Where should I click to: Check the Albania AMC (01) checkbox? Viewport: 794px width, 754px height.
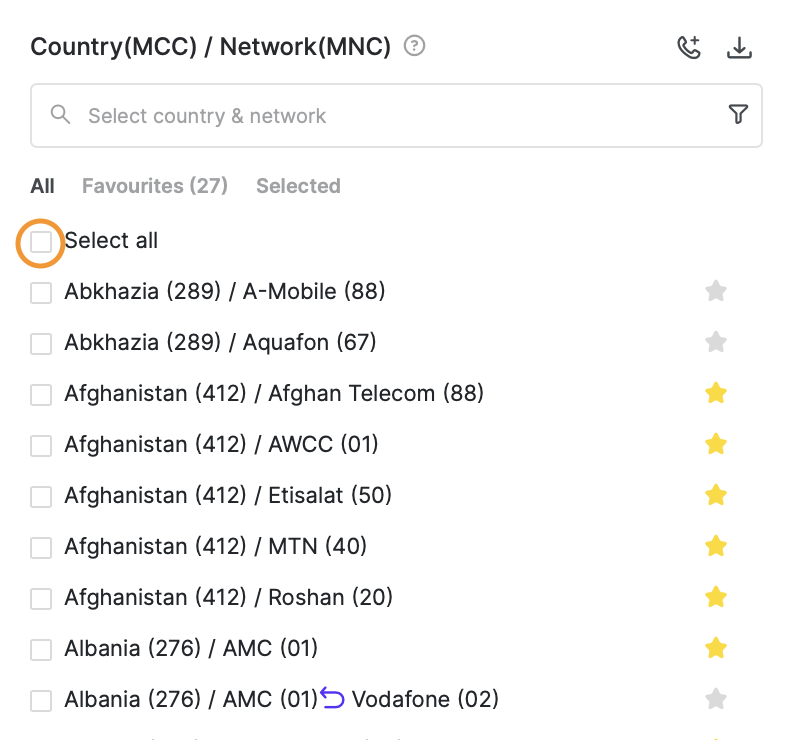point(41,650)
